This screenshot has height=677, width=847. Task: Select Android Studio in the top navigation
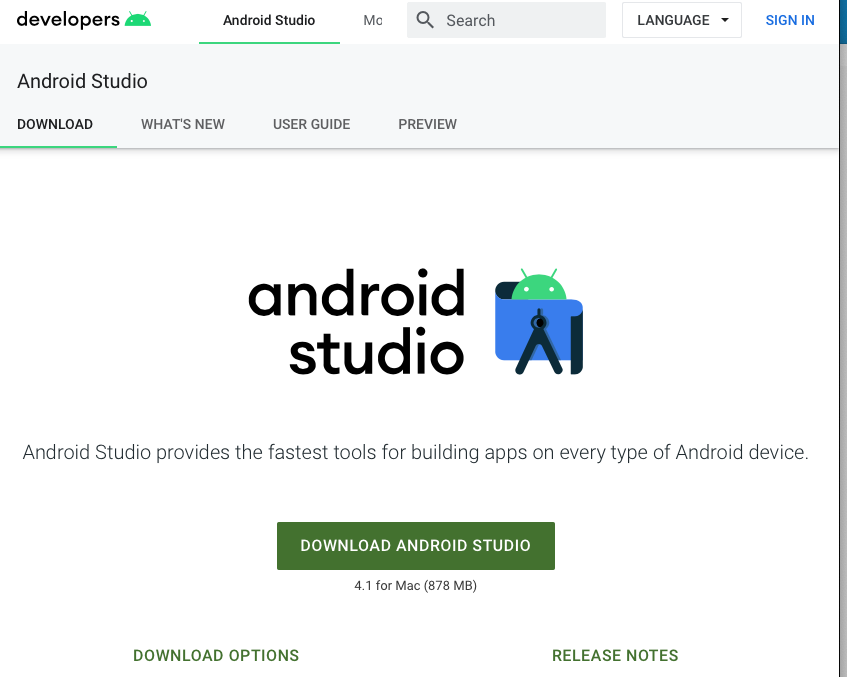[x=268, y=20]
